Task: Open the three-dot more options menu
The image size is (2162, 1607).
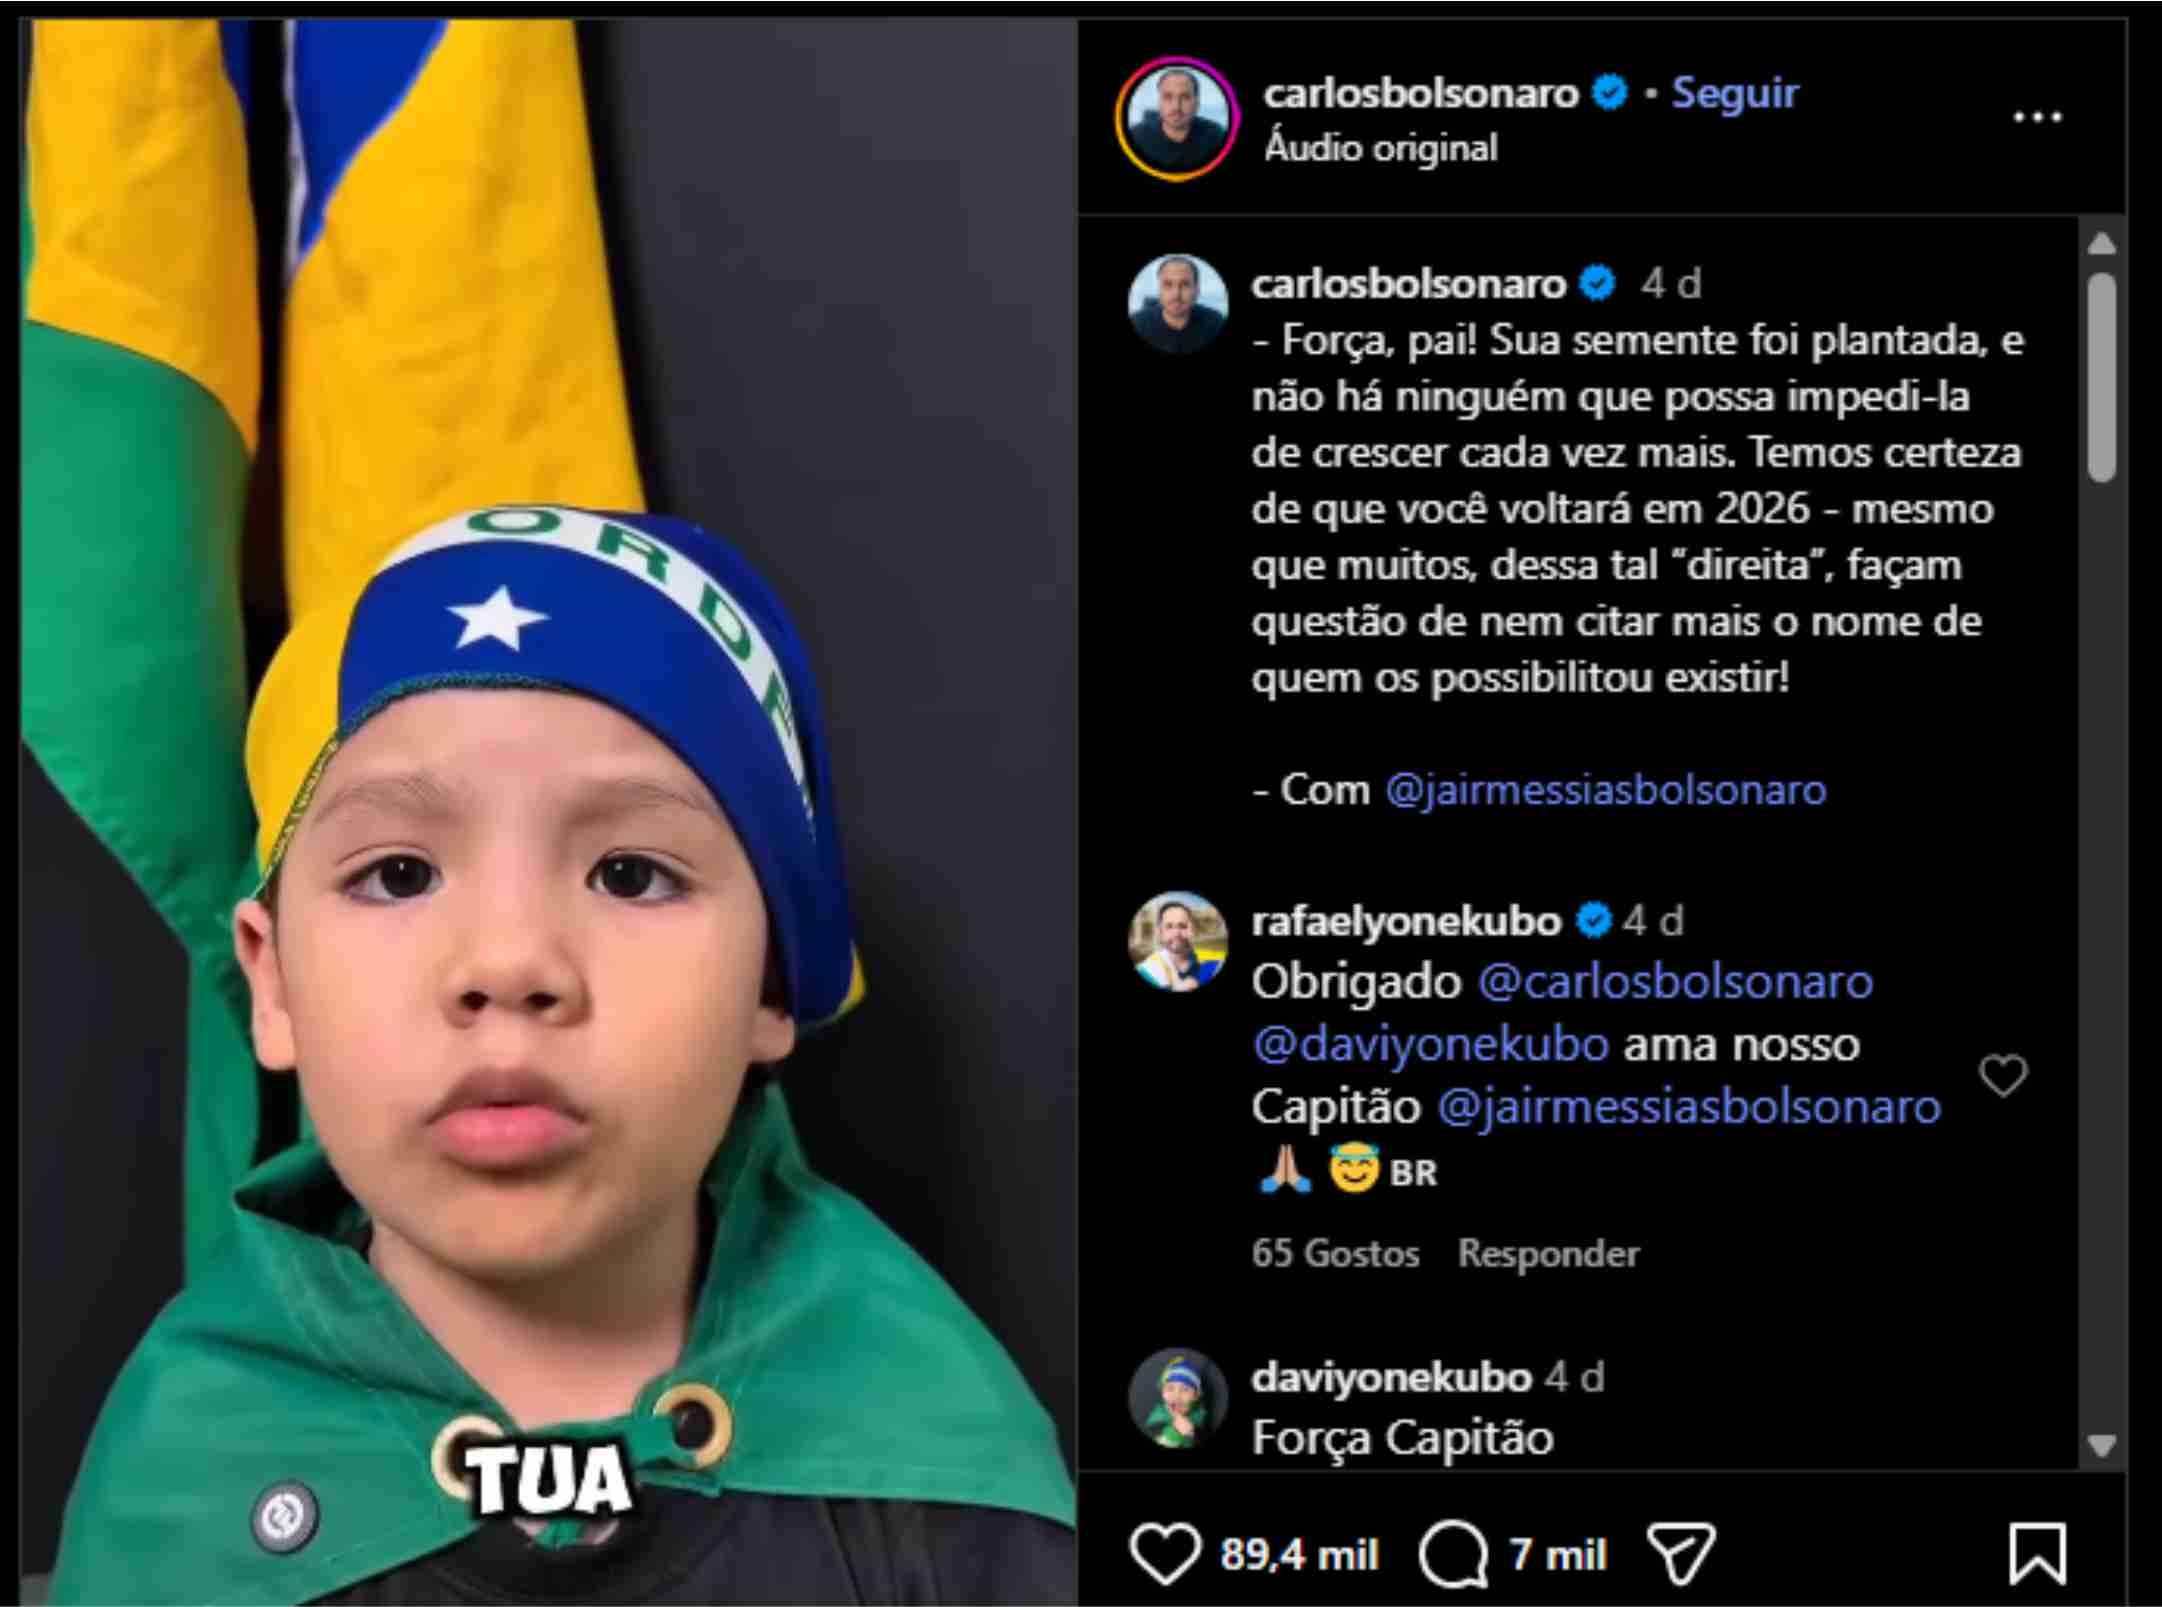Action: (x=2037, y=117)
